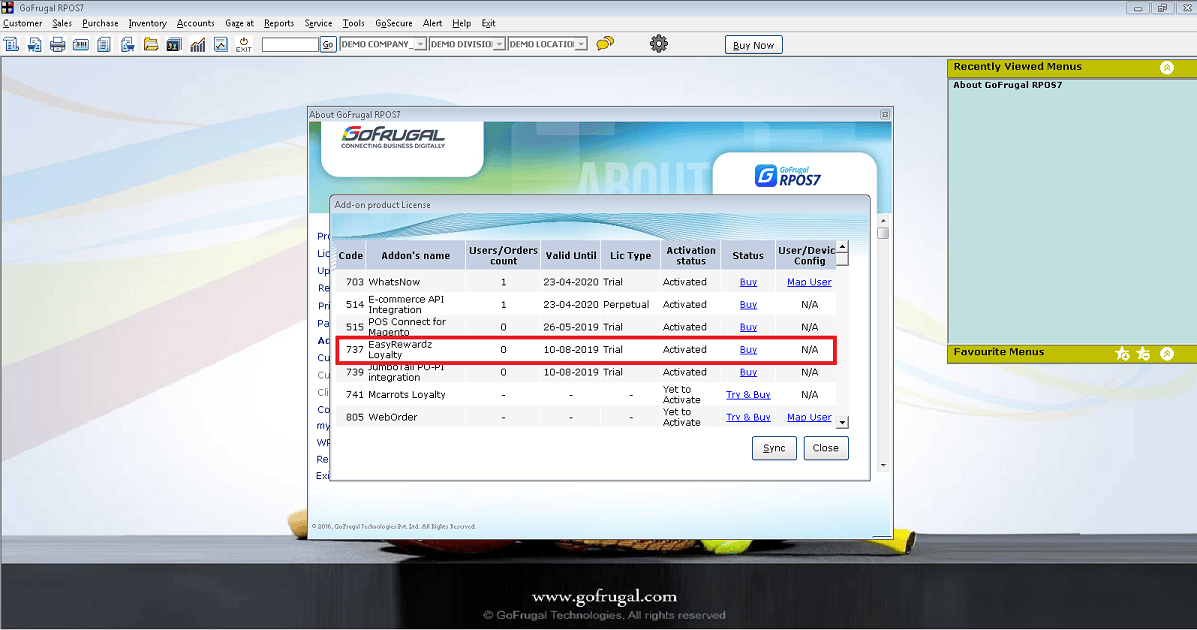The image size is (1197, 630).
Task: Open the DEMO COMPANY dropdown
Action: tap(421, 44)
